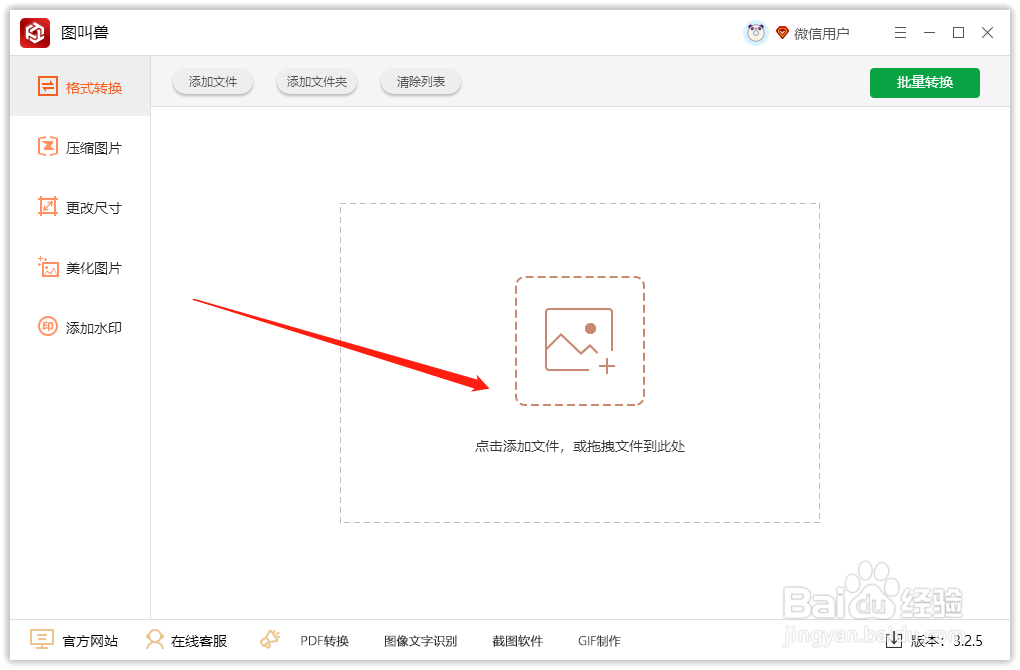Start conversion with 批量转换
Viewport: 1020px width, 670px height.
pos(924,82)
